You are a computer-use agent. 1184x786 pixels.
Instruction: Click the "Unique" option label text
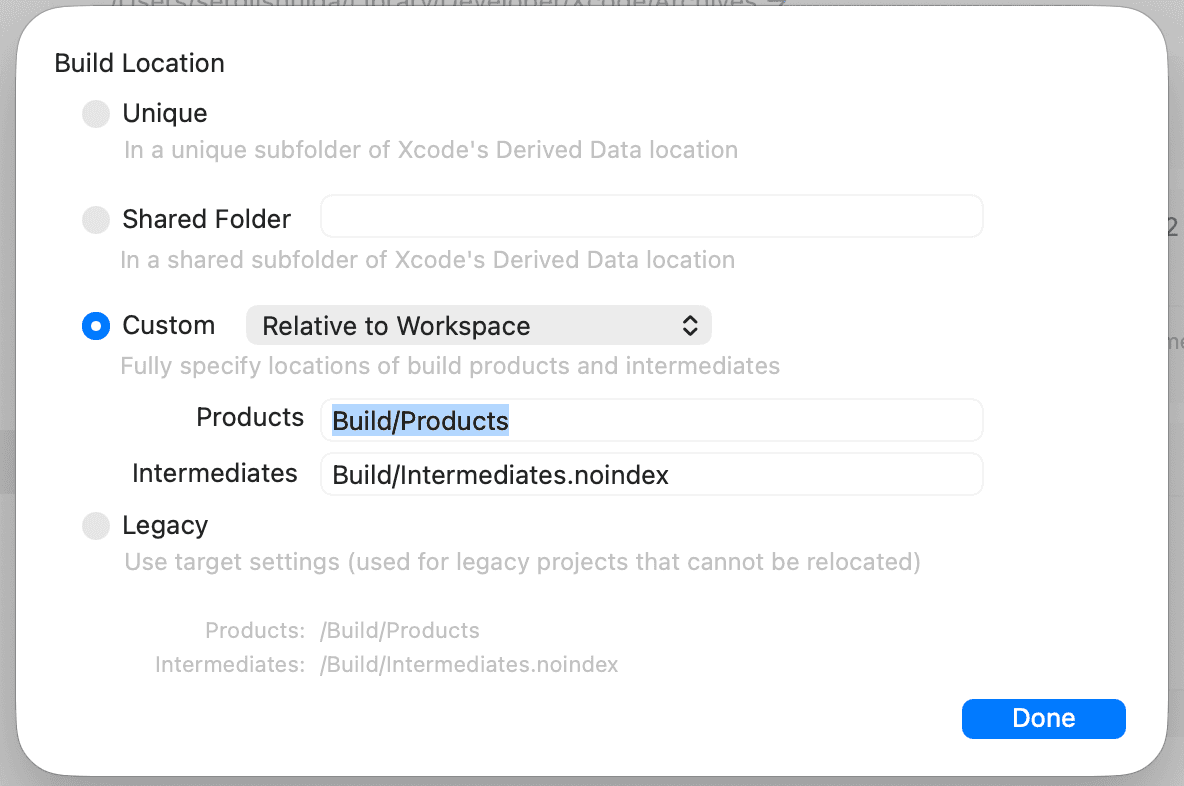pyautogui.click(x=165, y=113)
